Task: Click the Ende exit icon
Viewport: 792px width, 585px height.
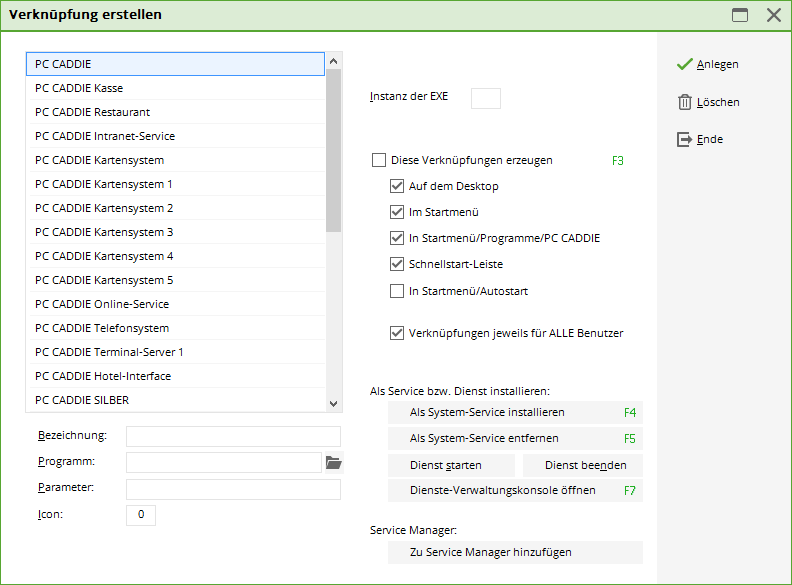Action: point(684,140)
